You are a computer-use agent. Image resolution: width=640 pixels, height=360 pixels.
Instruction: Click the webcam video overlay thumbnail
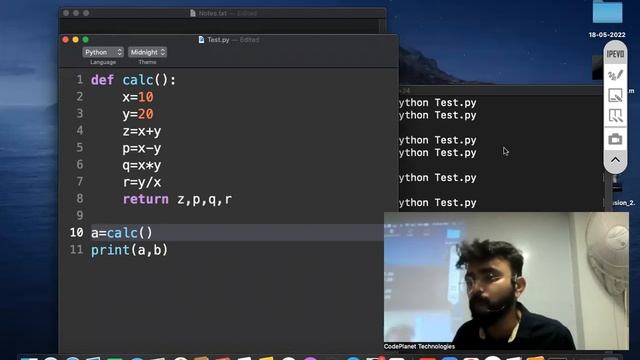pos(506,281)
